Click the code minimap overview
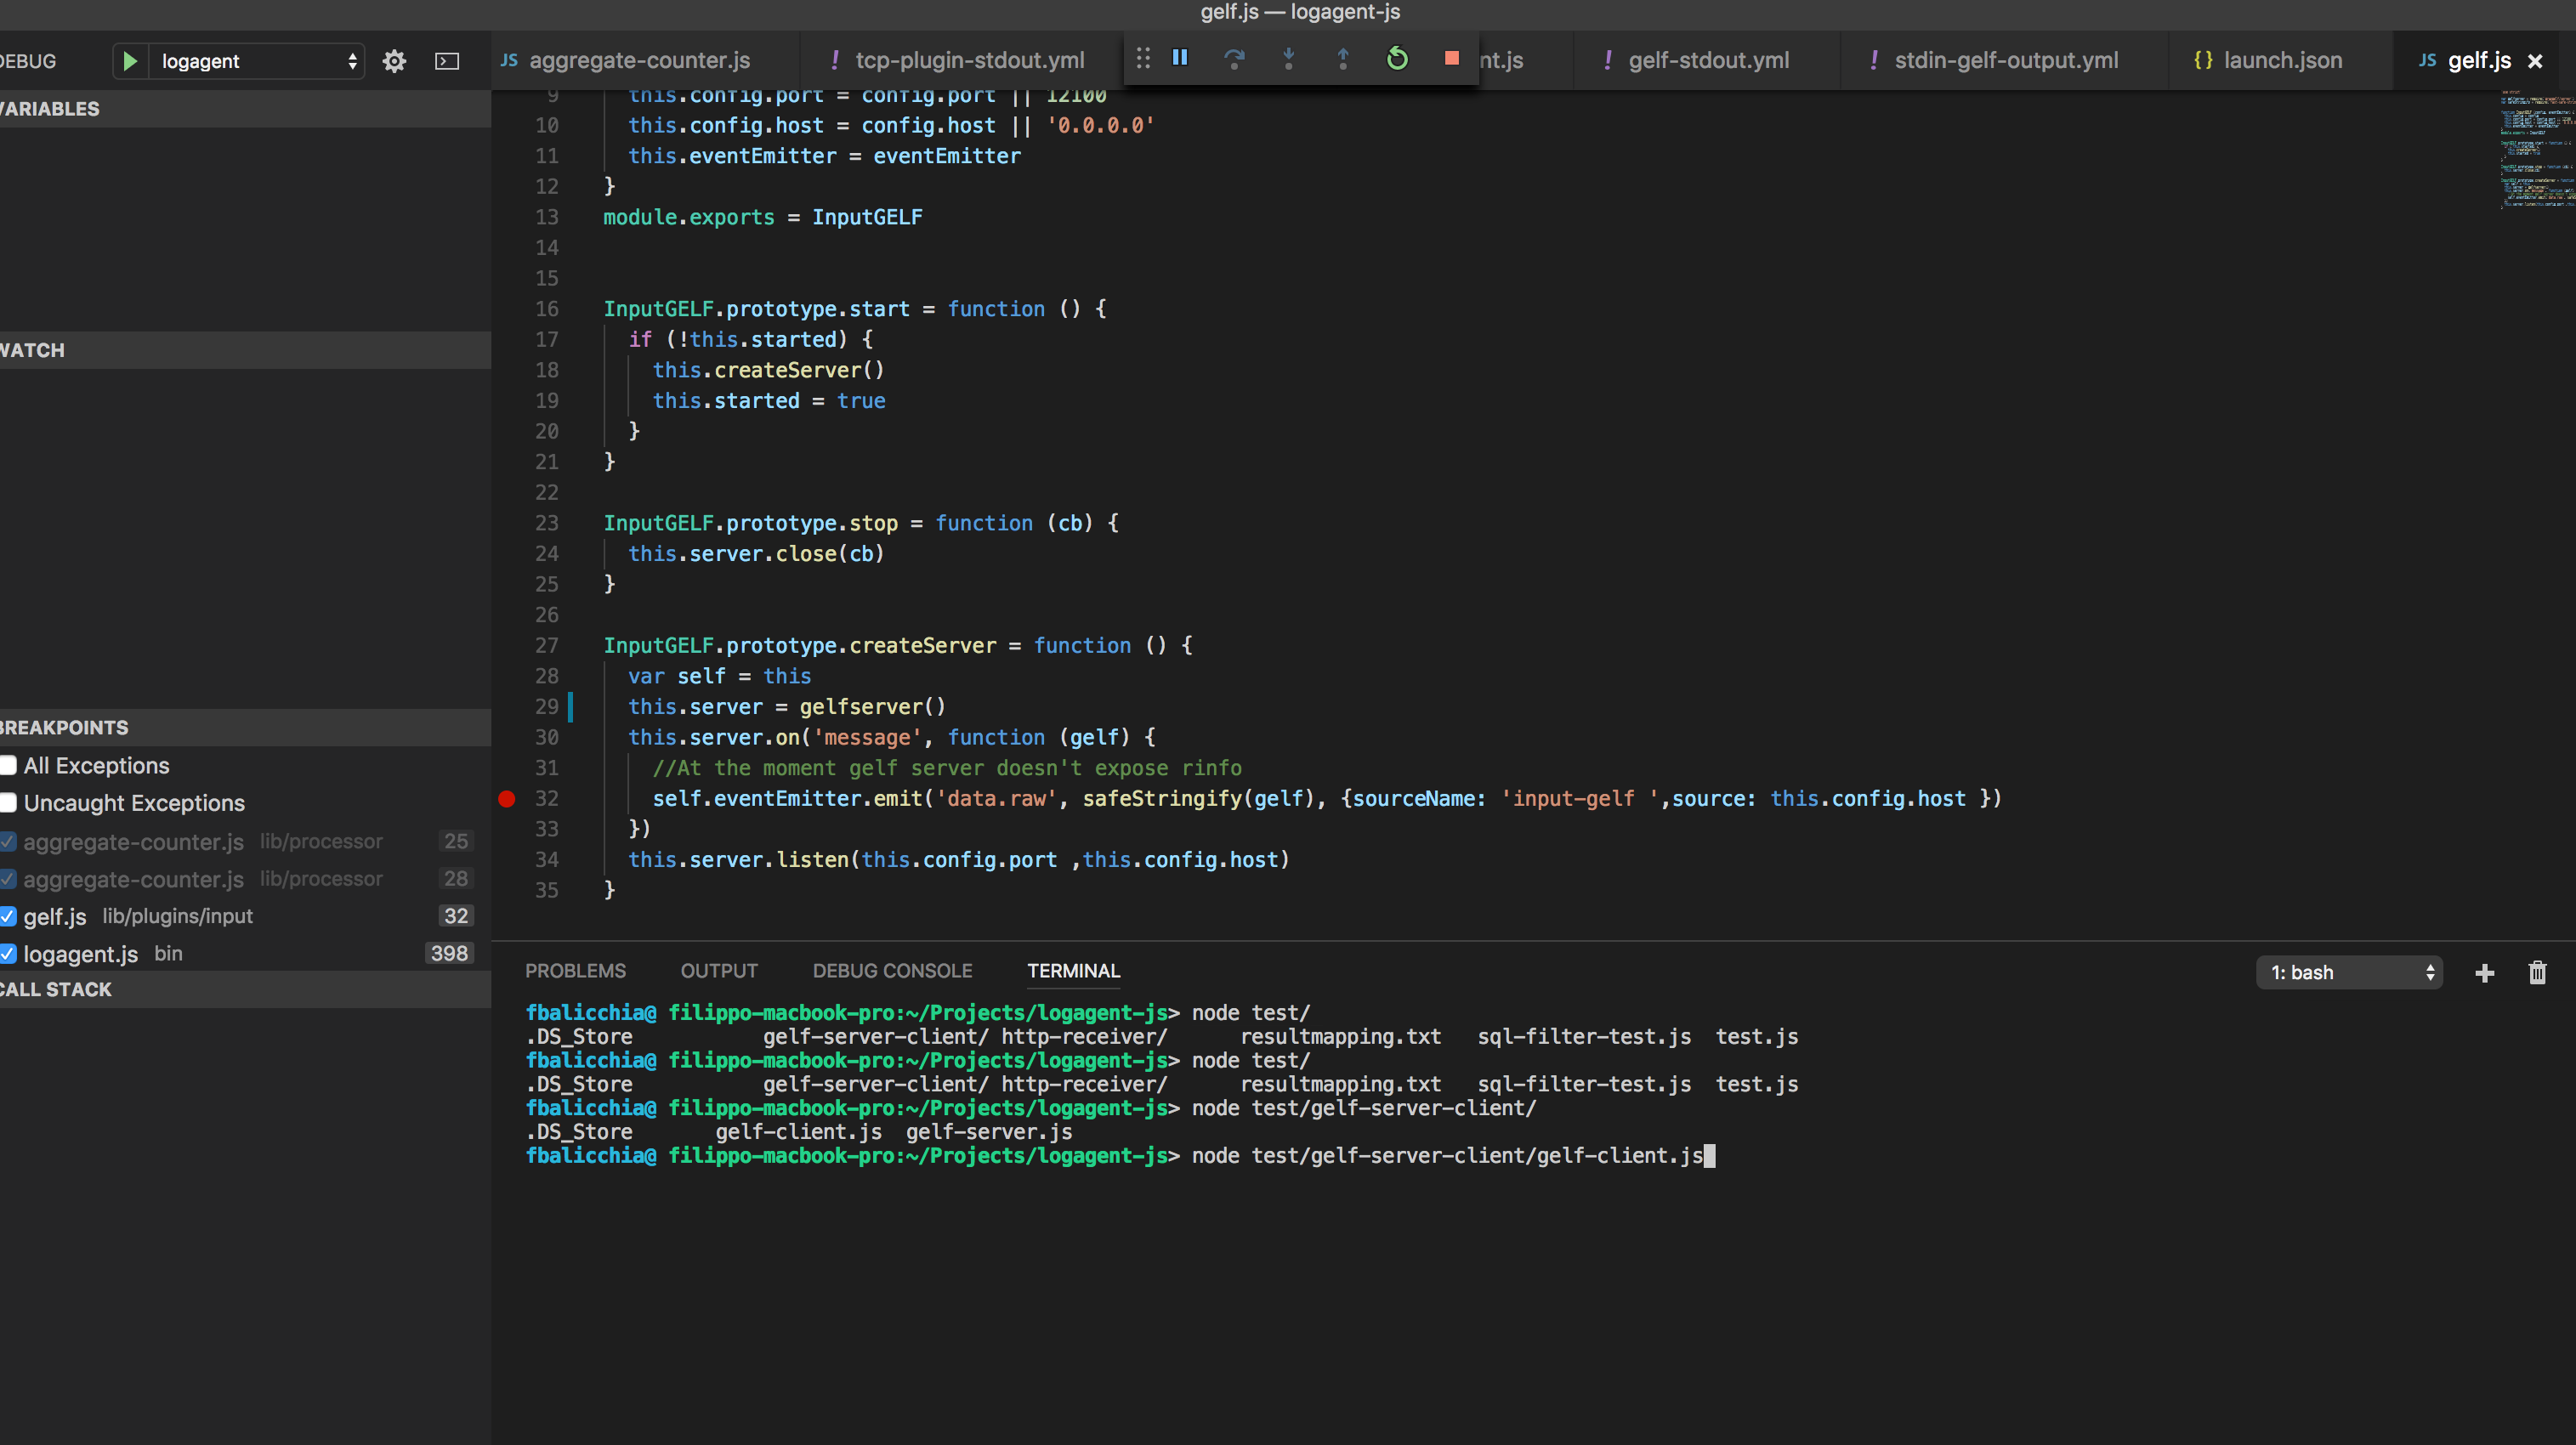The width and height of the screenshot is (2576, 1445). point(2537,150)
